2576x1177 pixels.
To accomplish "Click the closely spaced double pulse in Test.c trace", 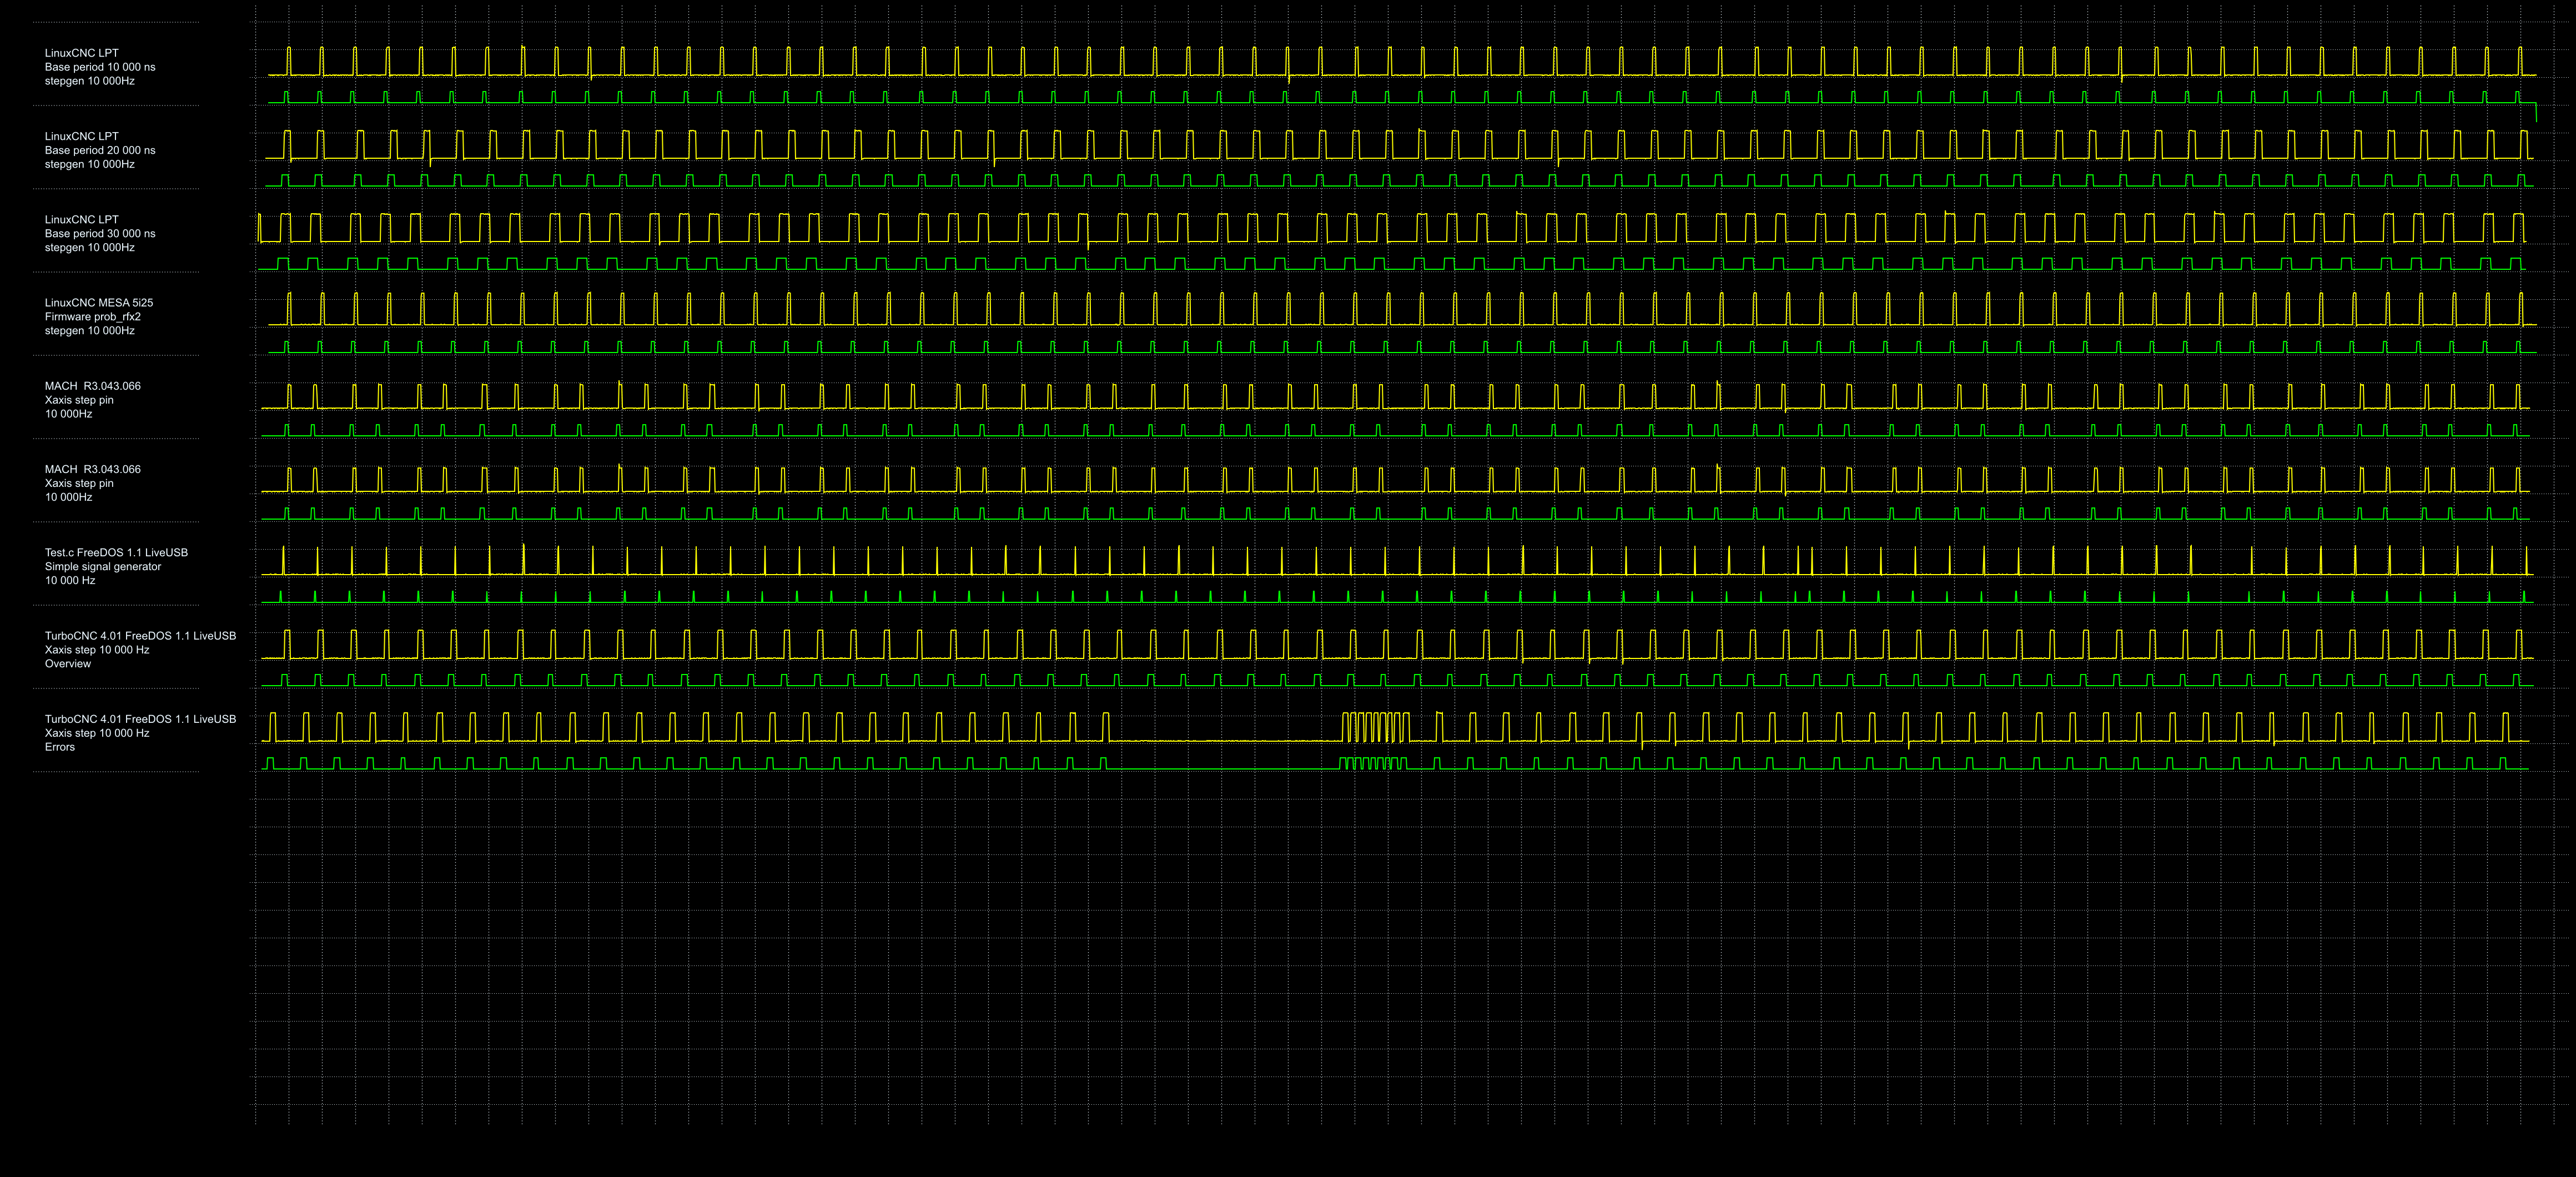I will 1805,562.
